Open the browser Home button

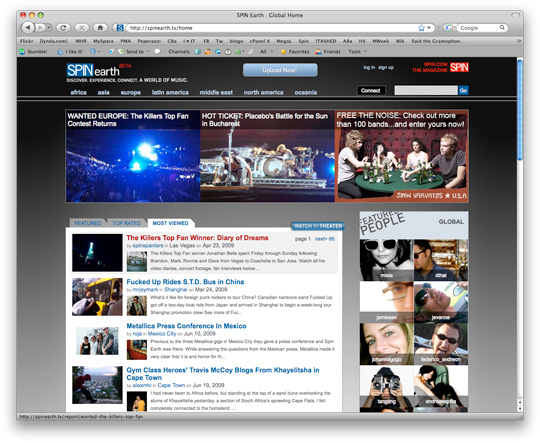(x=100, y=28)
